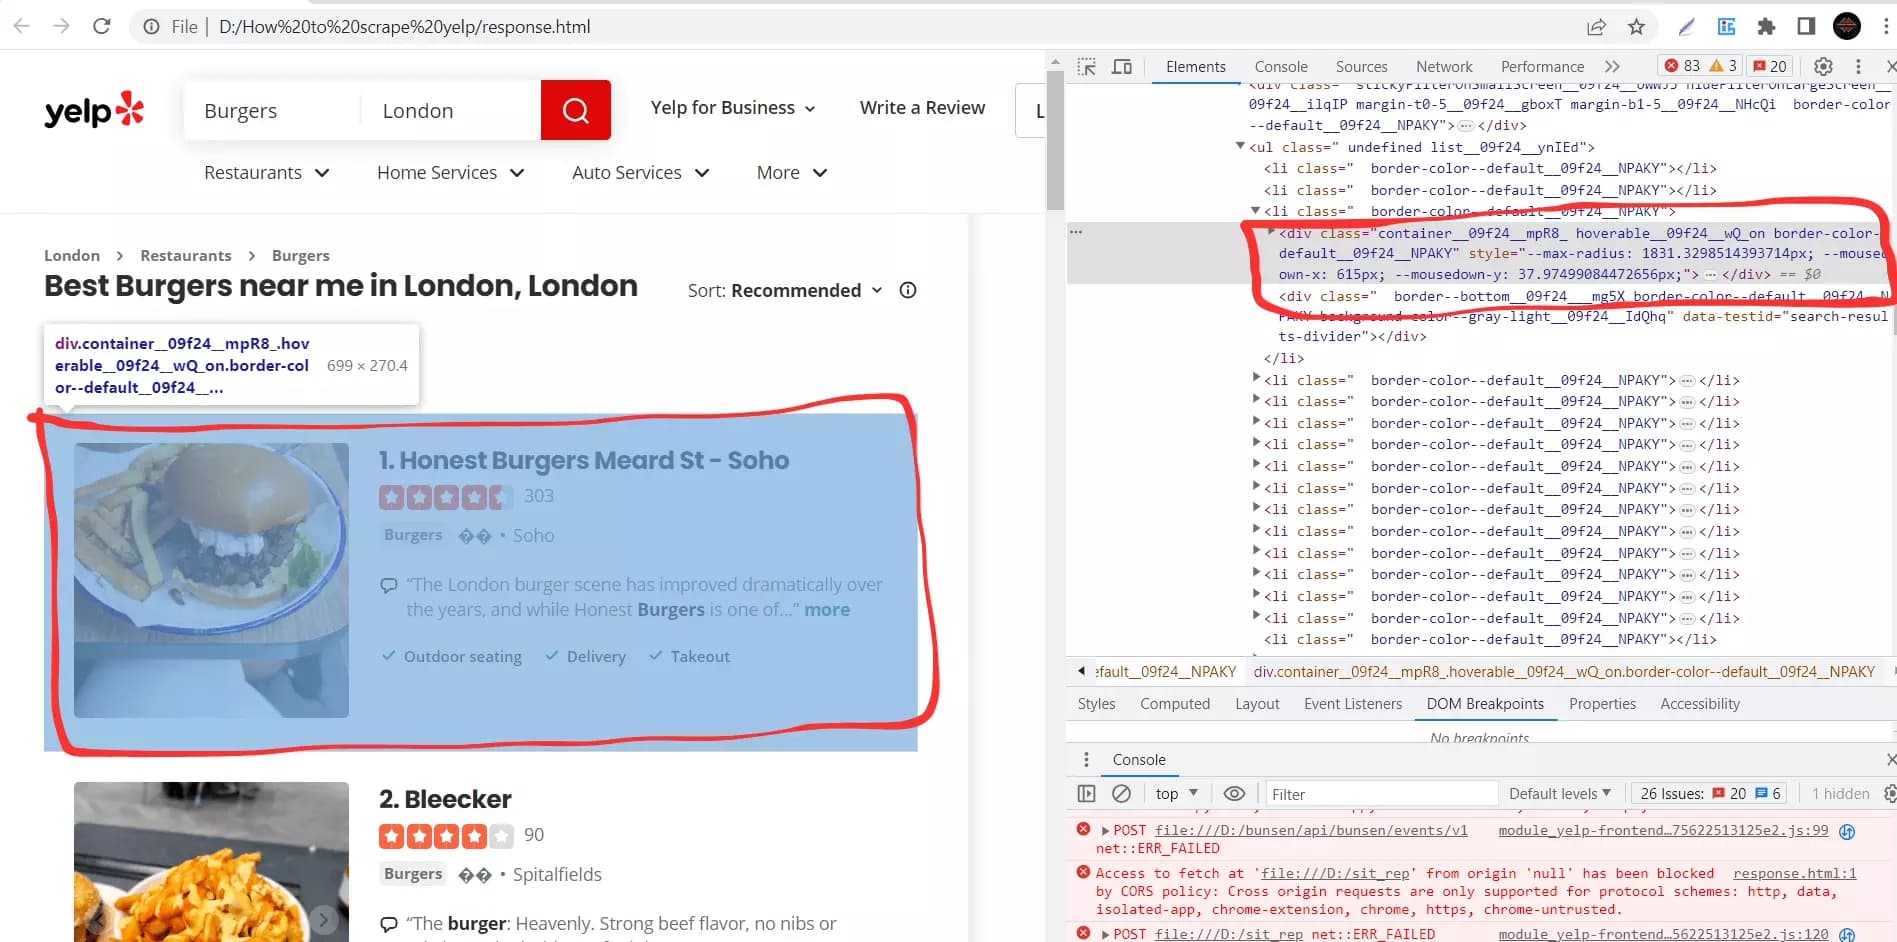This screenshot has height=942, width=1897.
Task: Click the more link in Honest Burgers review
Action: [827, 610]
